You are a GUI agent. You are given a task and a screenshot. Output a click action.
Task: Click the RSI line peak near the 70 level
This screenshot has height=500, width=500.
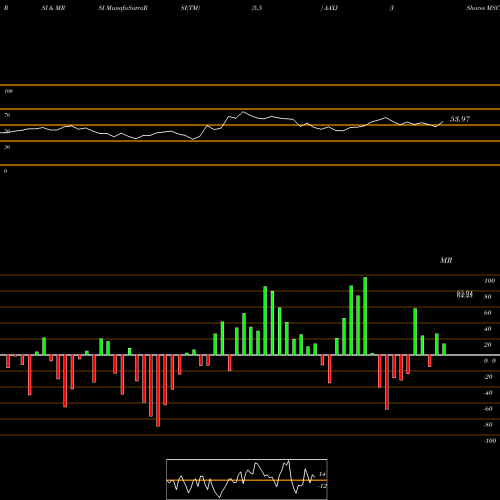pyautogui.click(x=243, y=112)
